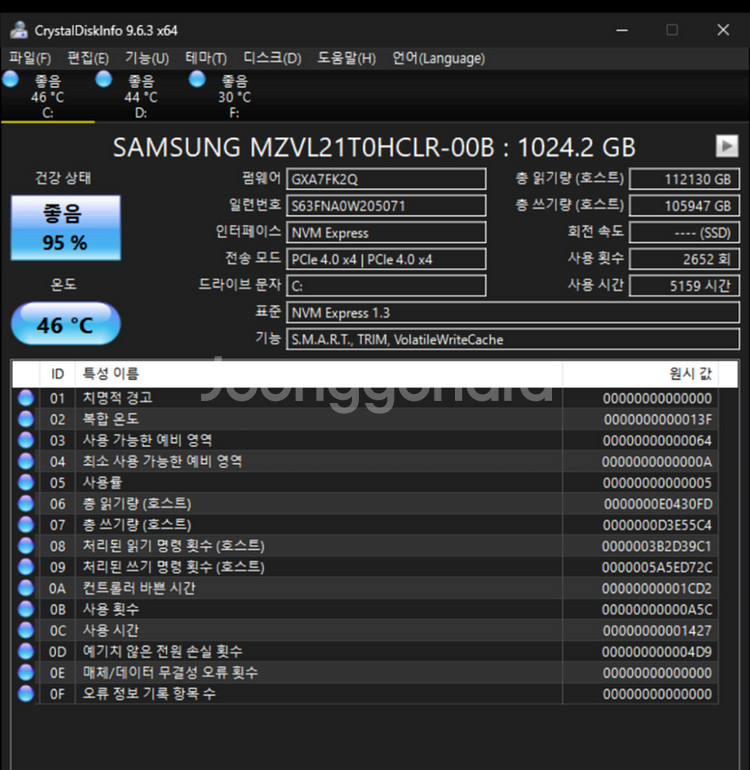The width and height of the screenshot is (750, 770).
Task: Click power on hours value 5159 시간
Action: 684,286
